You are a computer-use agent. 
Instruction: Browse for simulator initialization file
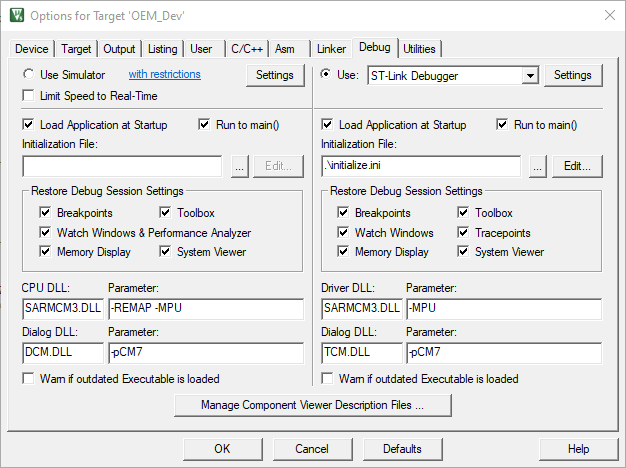pos(240,166)
